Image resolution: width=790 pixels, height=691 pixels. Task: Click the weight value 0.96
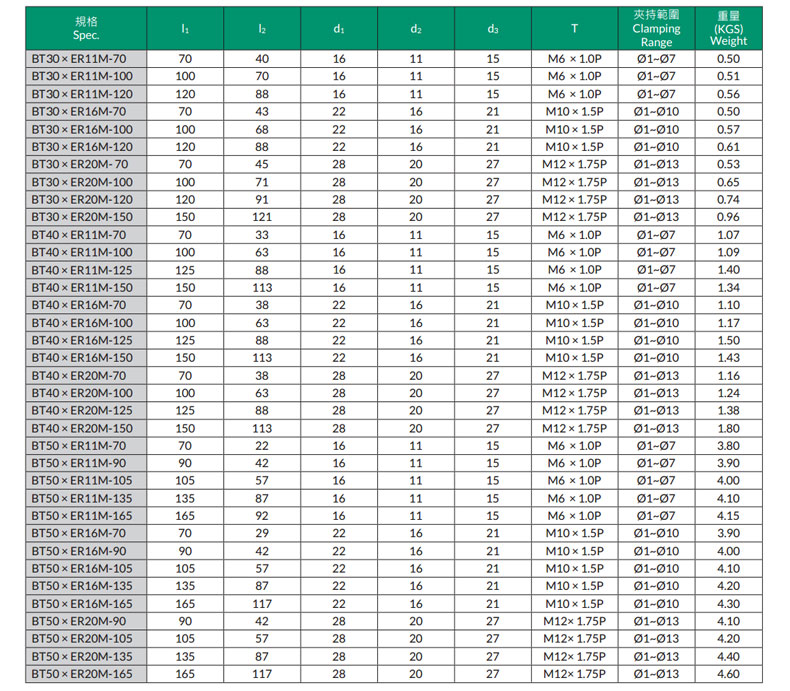coord(728,217)
